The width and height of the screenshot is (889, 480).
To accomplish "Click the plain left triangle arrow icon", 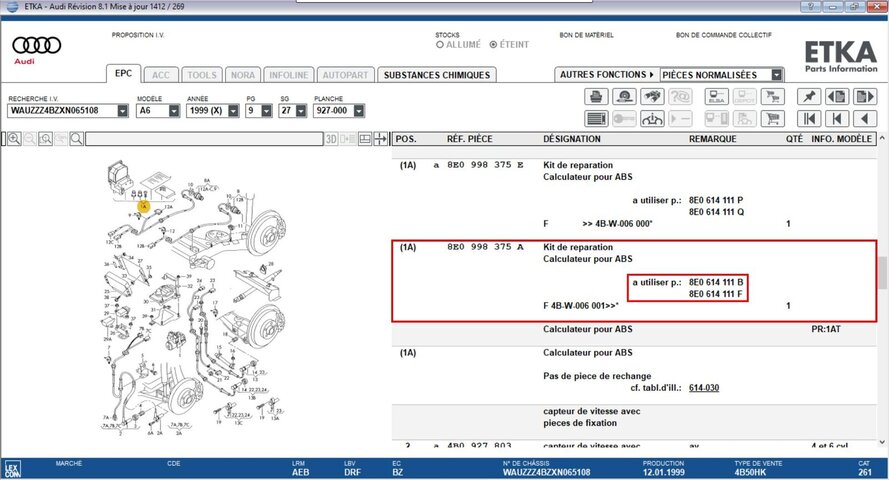I will [x=865, y=119].
